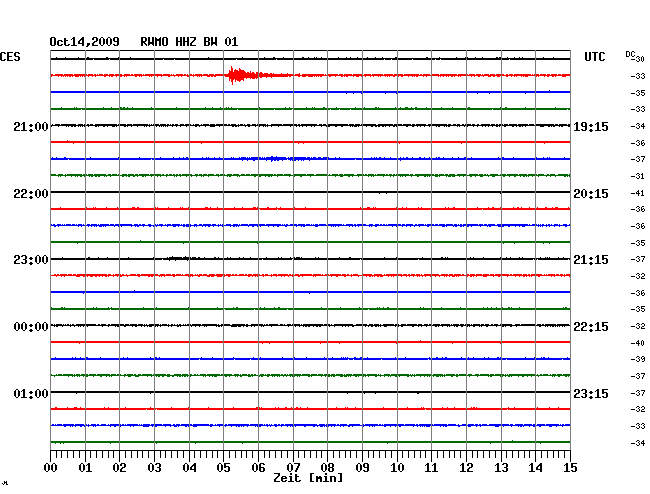This screenshot has height=494, width=650.
Task: Click minute tick label 02 on axis
Action: tap(119, 468)
